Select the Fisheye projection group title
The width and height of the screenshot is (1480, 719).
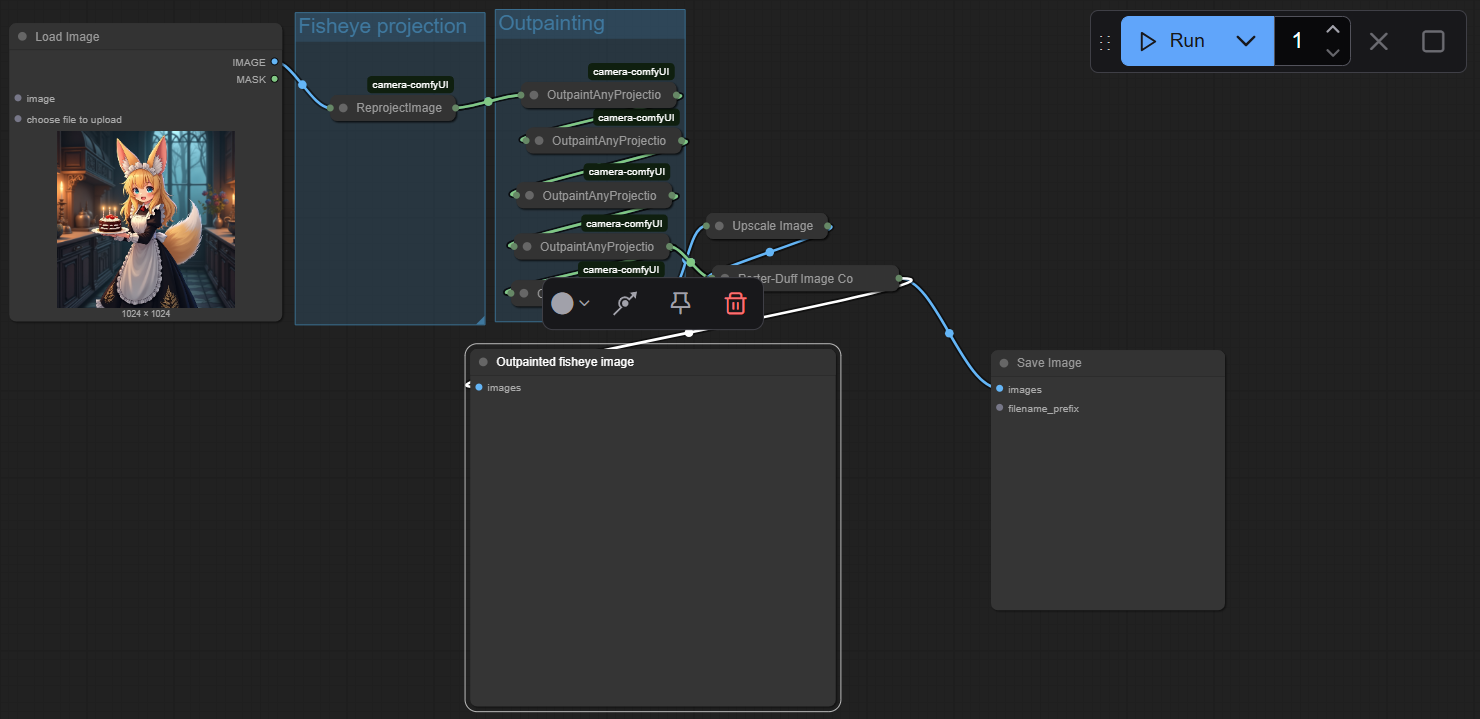tap(383, 26)
